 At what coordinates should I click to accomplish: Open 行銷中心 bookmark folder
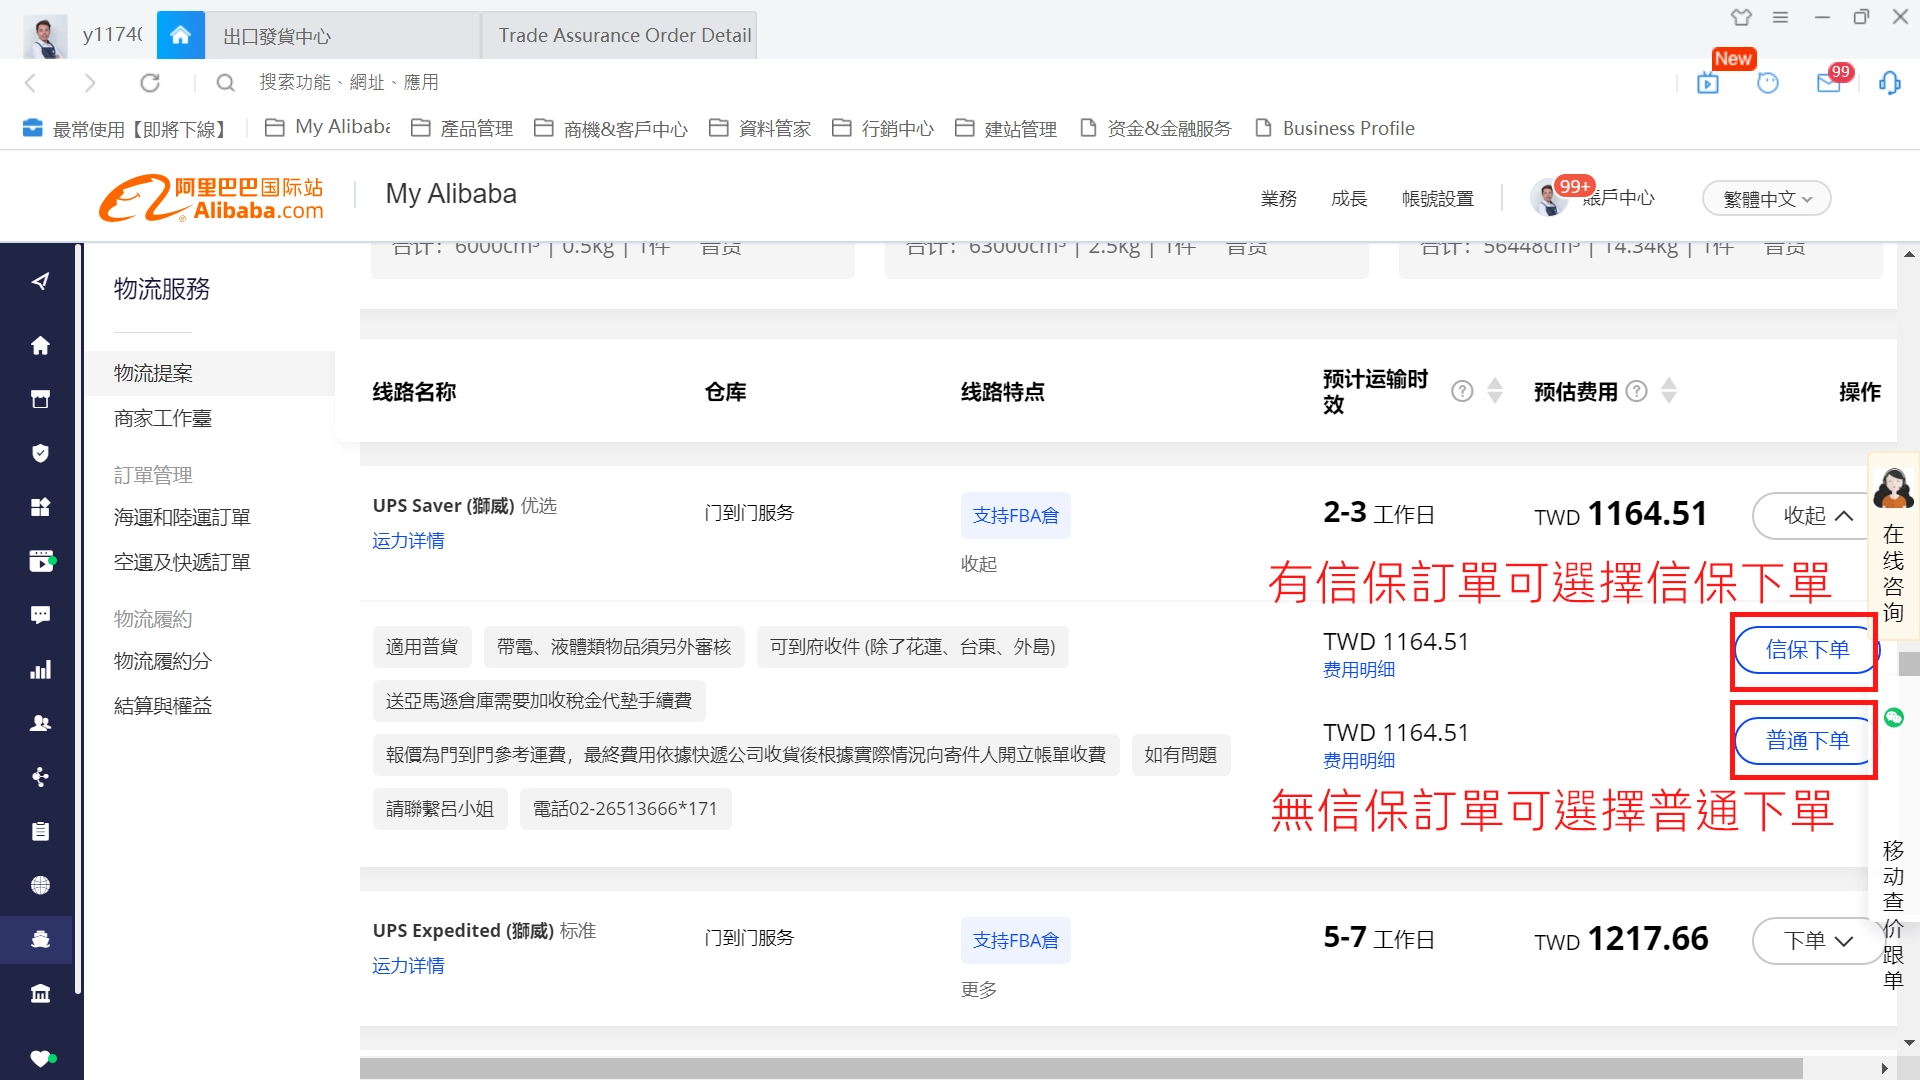(883, 128)
